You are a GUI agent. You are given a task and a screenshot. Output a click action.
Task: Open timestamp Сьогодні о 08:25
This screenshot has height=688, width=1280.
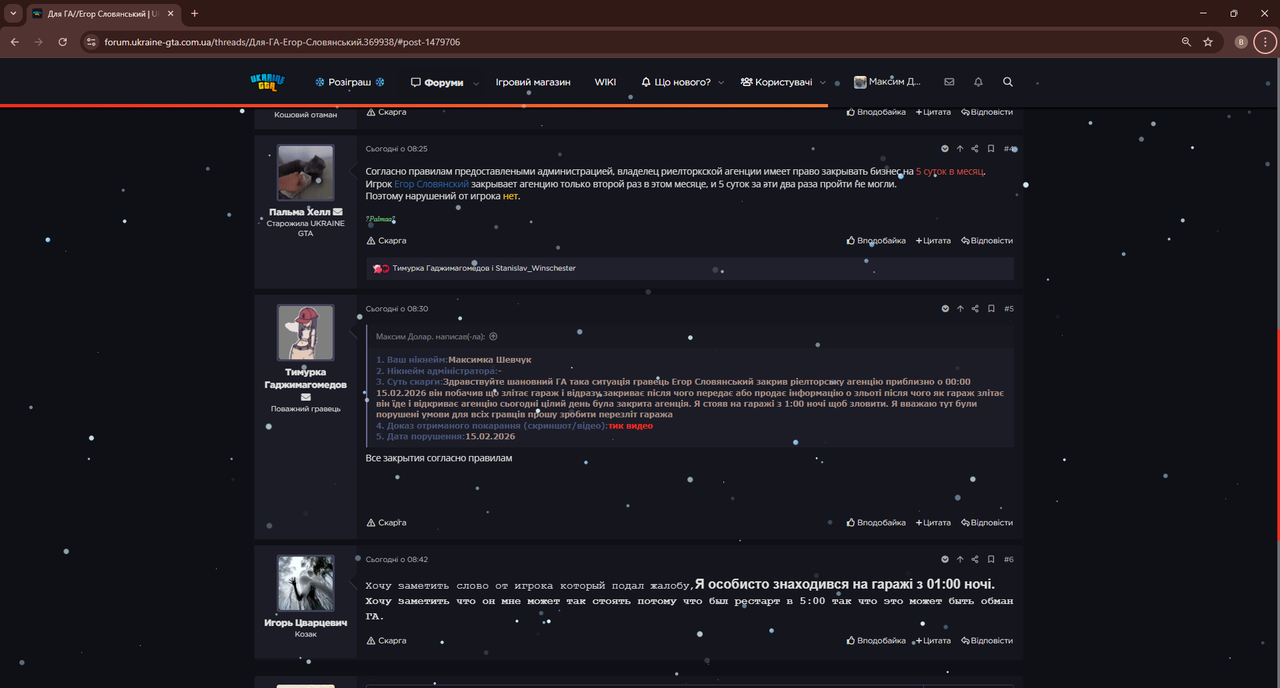point(397,149)
